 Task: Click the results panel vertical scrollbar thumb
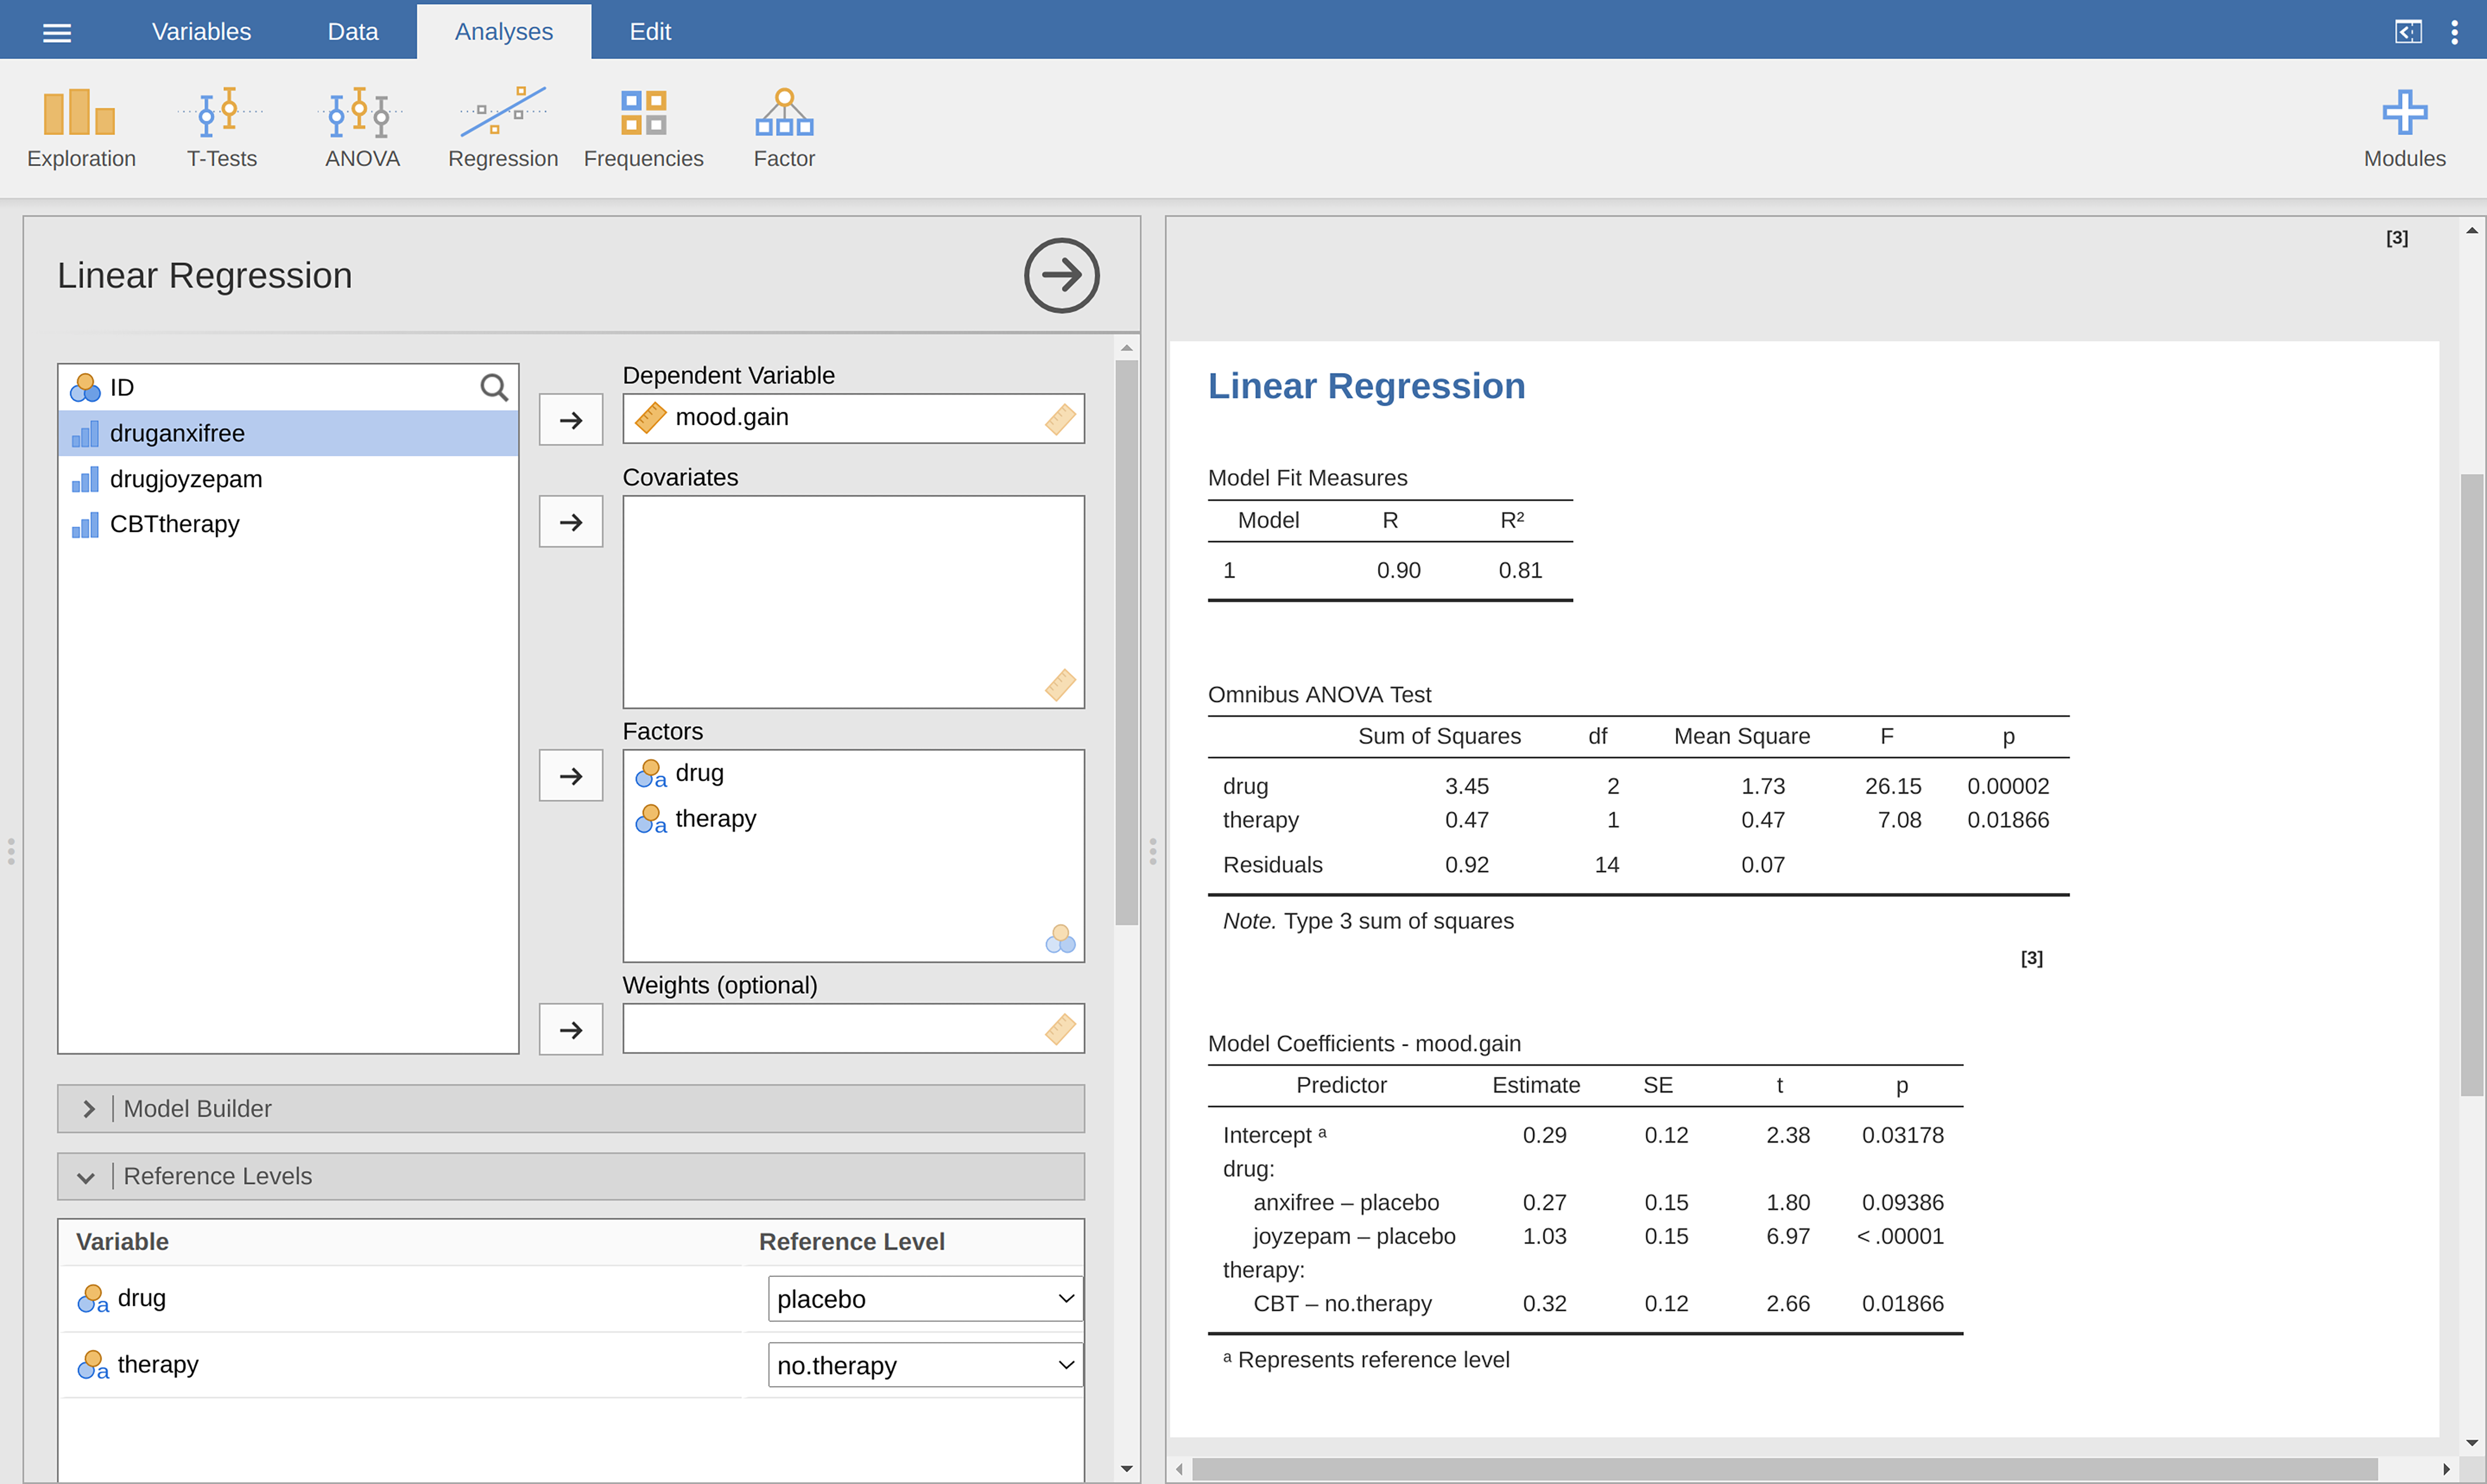pyautogui.click(x=2472, y=785)
